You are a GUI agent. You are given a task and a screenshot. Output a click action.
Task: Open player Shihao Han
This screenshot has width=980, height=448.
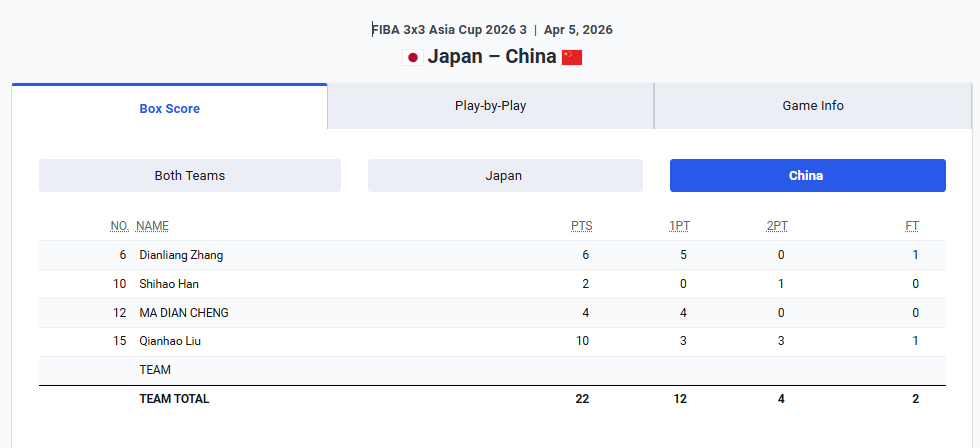[x=169, y=284]
